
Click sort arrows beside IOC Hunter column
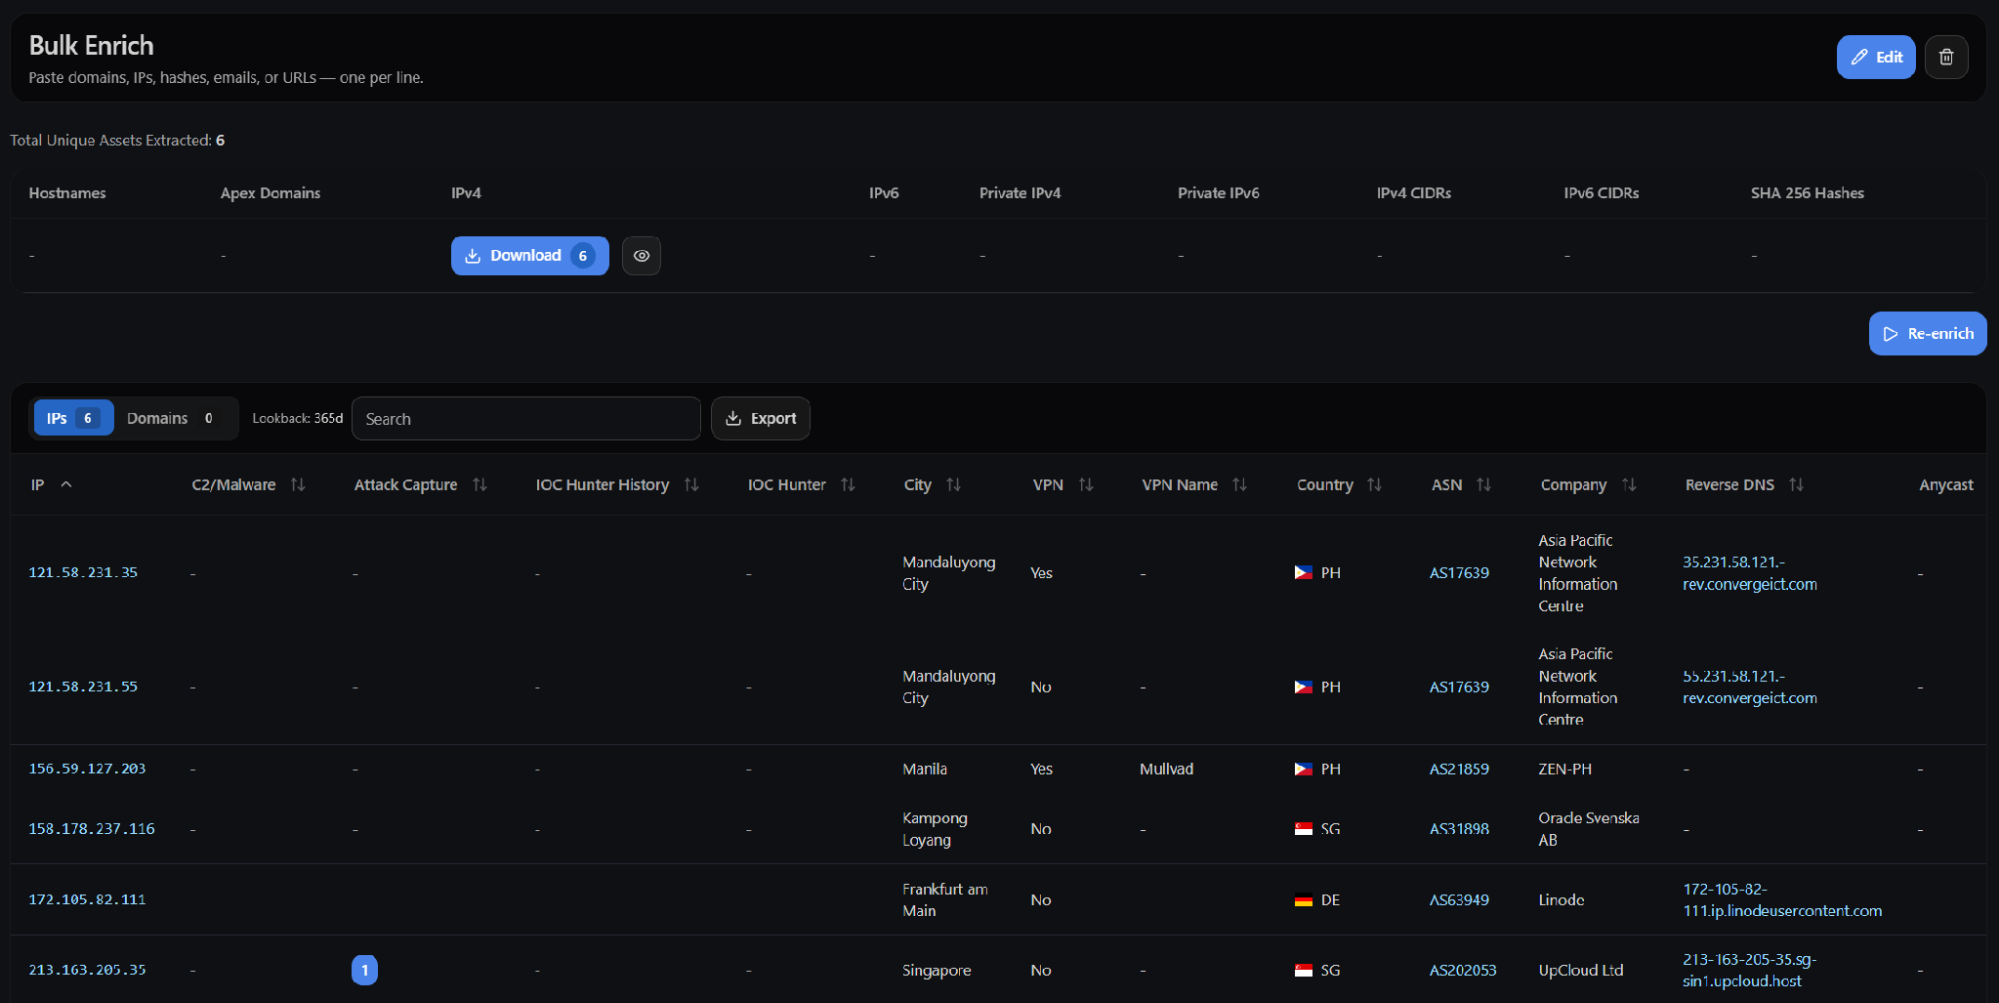(x=848, y=485)
